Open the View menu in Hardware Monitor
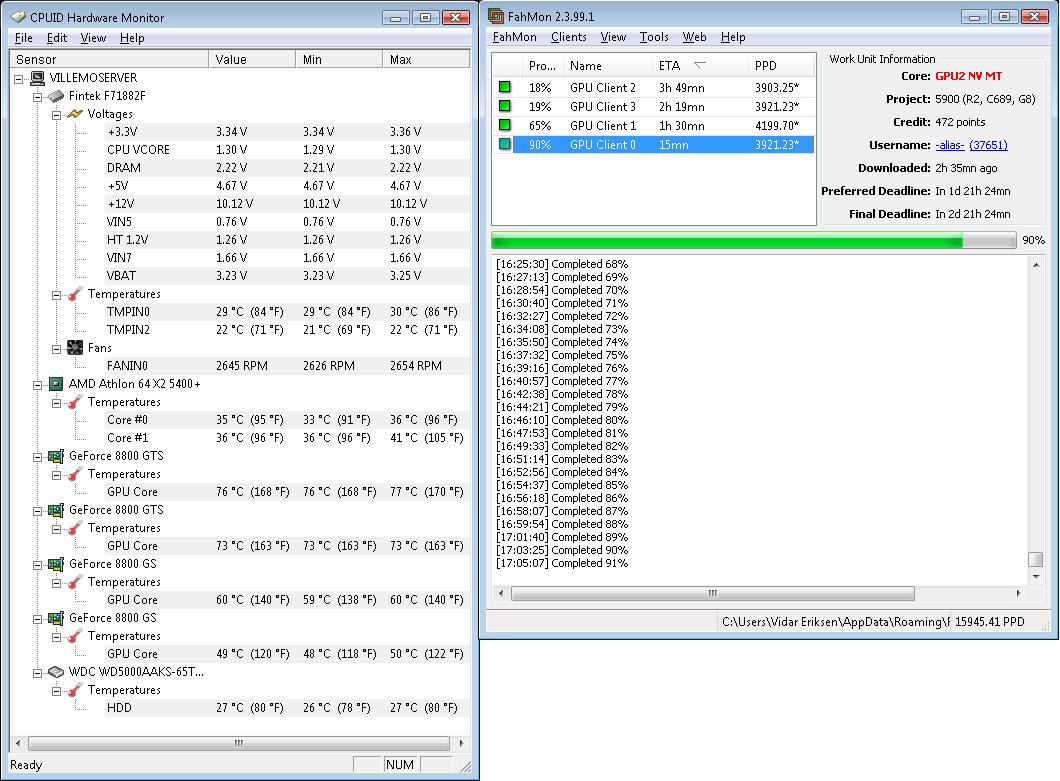The image size is (1060, 781). (x=93, y=38)
